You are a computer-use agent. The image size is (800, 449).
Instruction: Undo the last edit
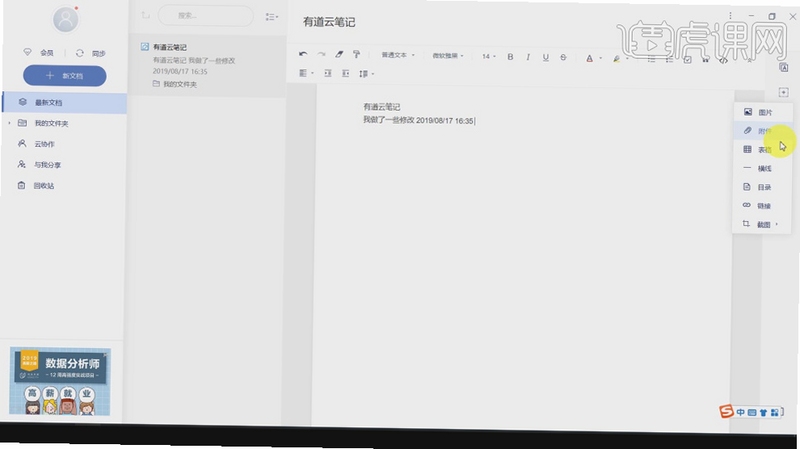[303, 54]
